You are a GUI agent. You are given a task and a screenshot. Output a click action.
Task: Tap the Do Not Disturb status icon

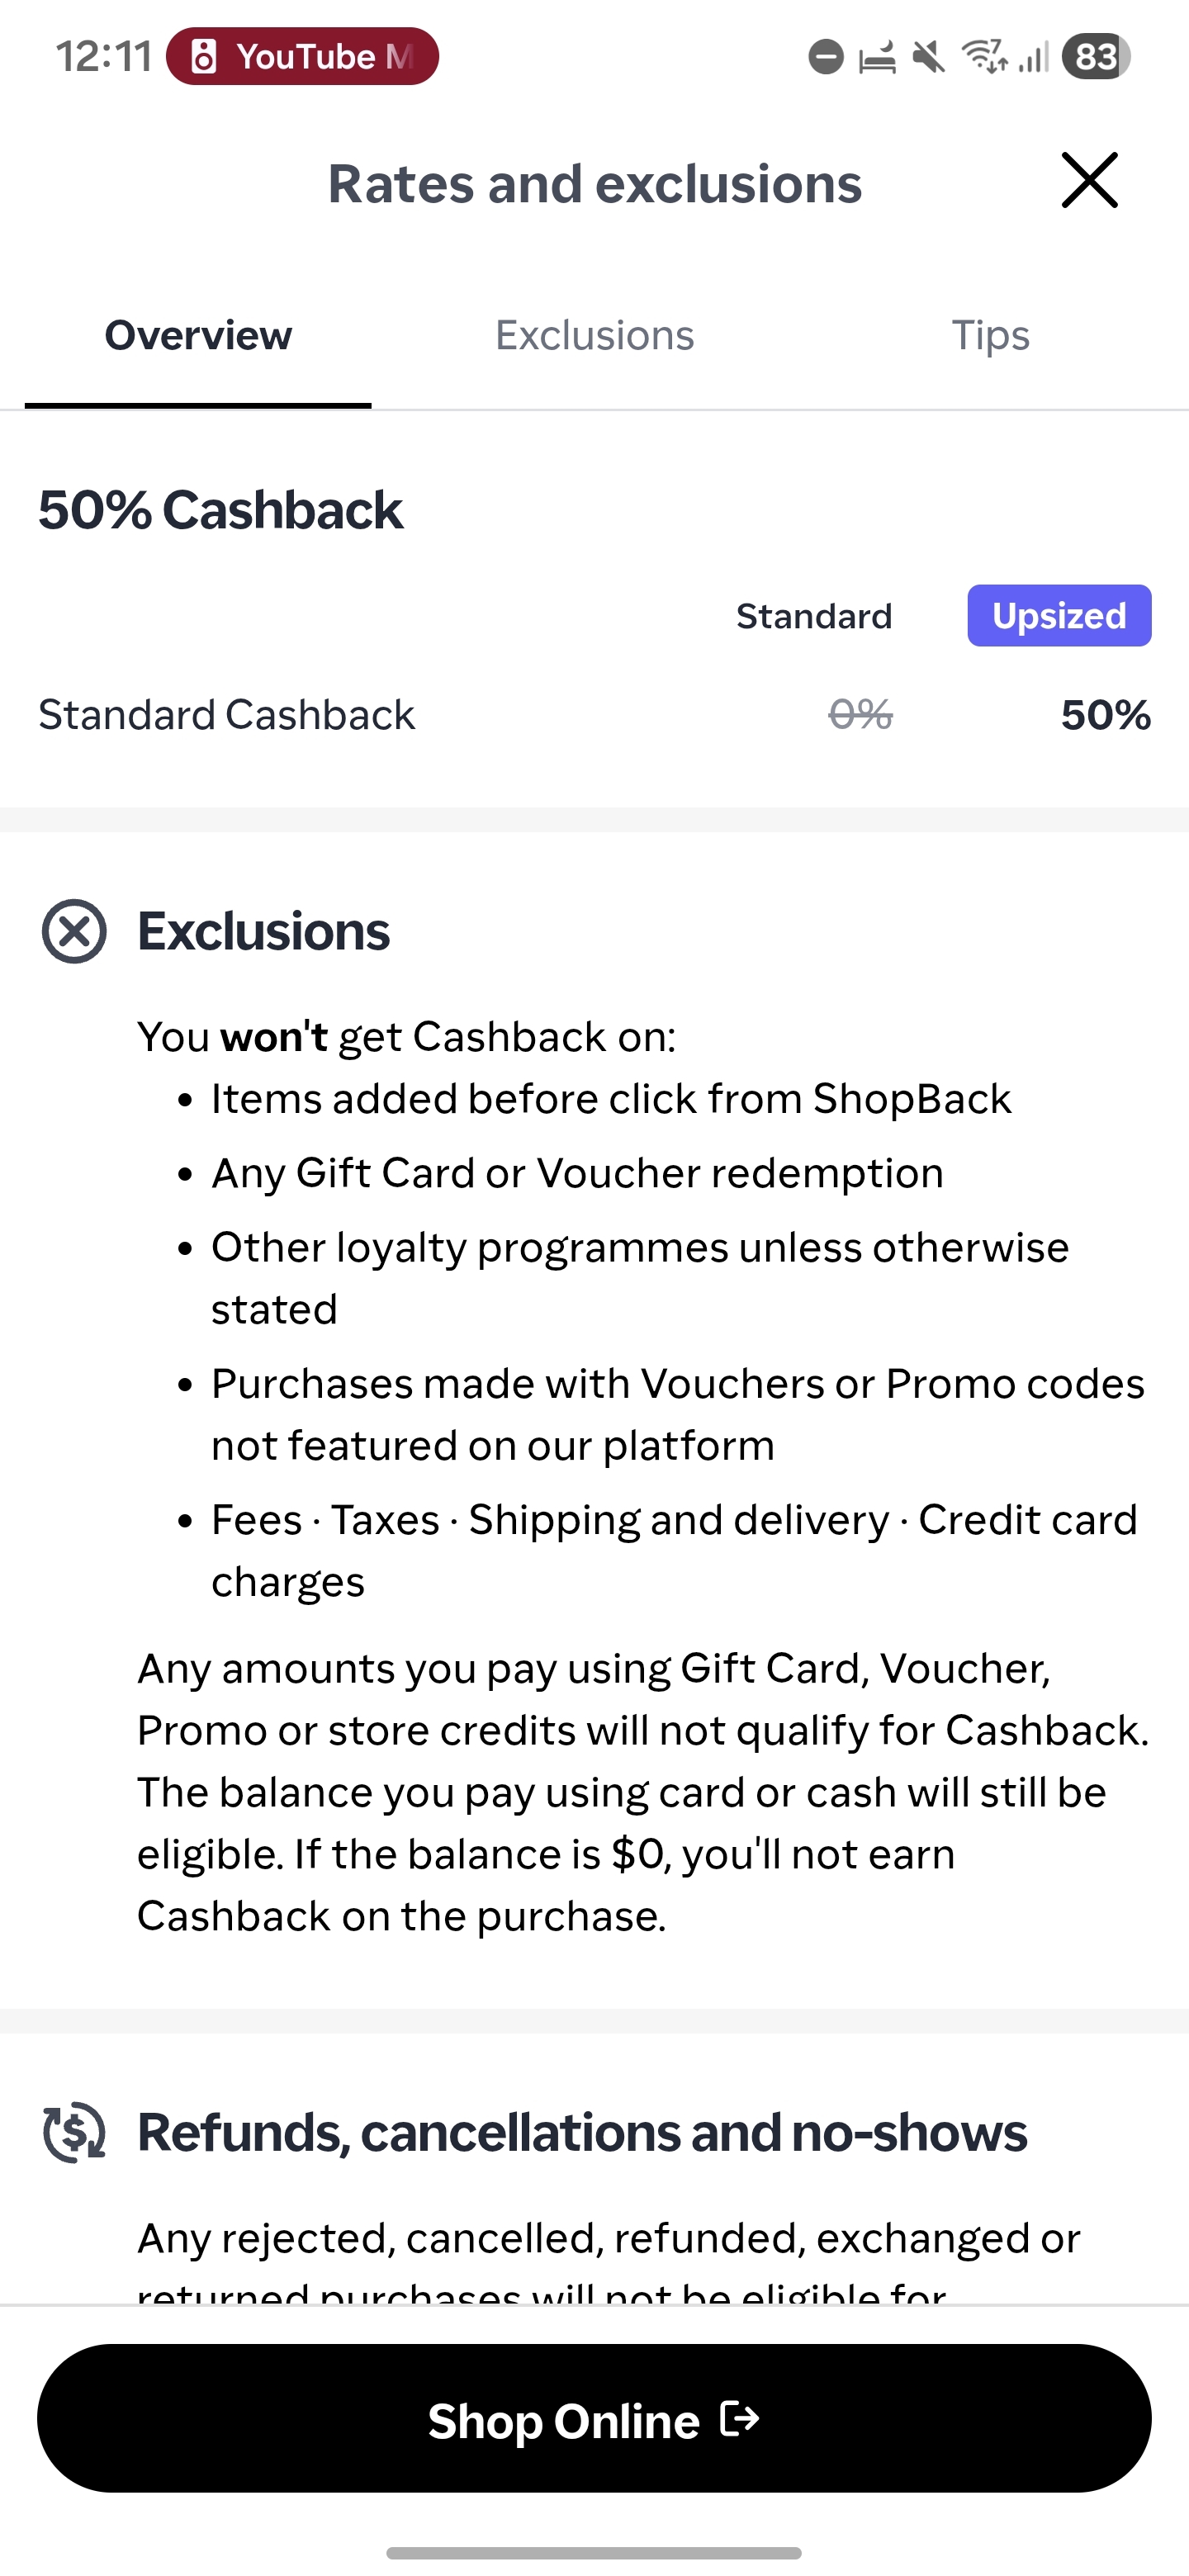(x=826, y=57)
